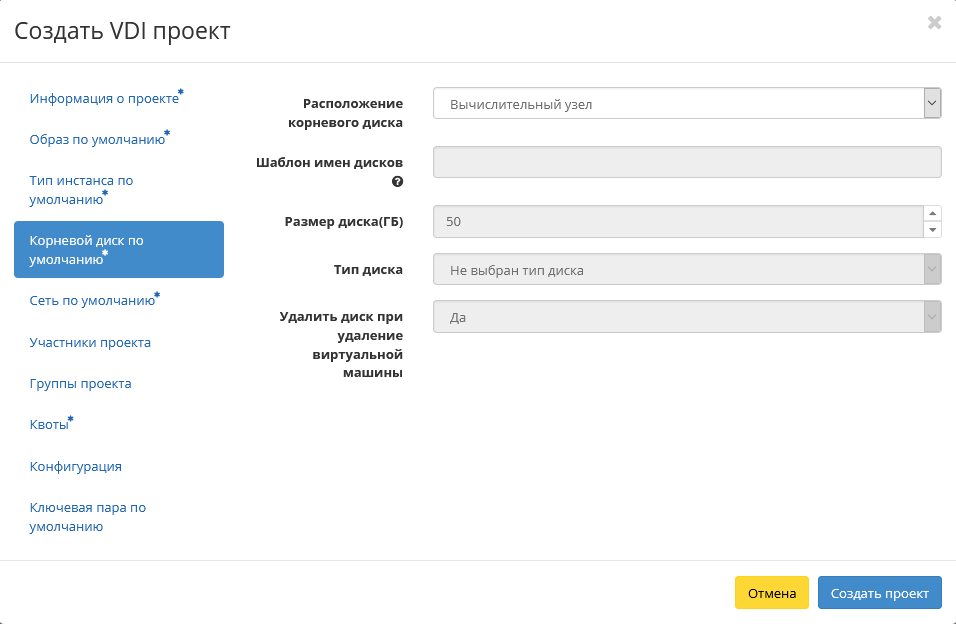The image size is (956, 624).
Task: Expand Удалить диск при удаление dropdown
Action: click(x=687, y=317)
